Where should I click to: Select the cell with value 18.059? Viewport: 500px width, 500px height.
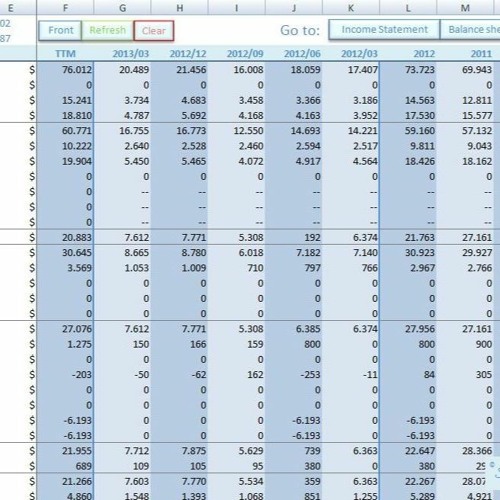click(294, 70)
